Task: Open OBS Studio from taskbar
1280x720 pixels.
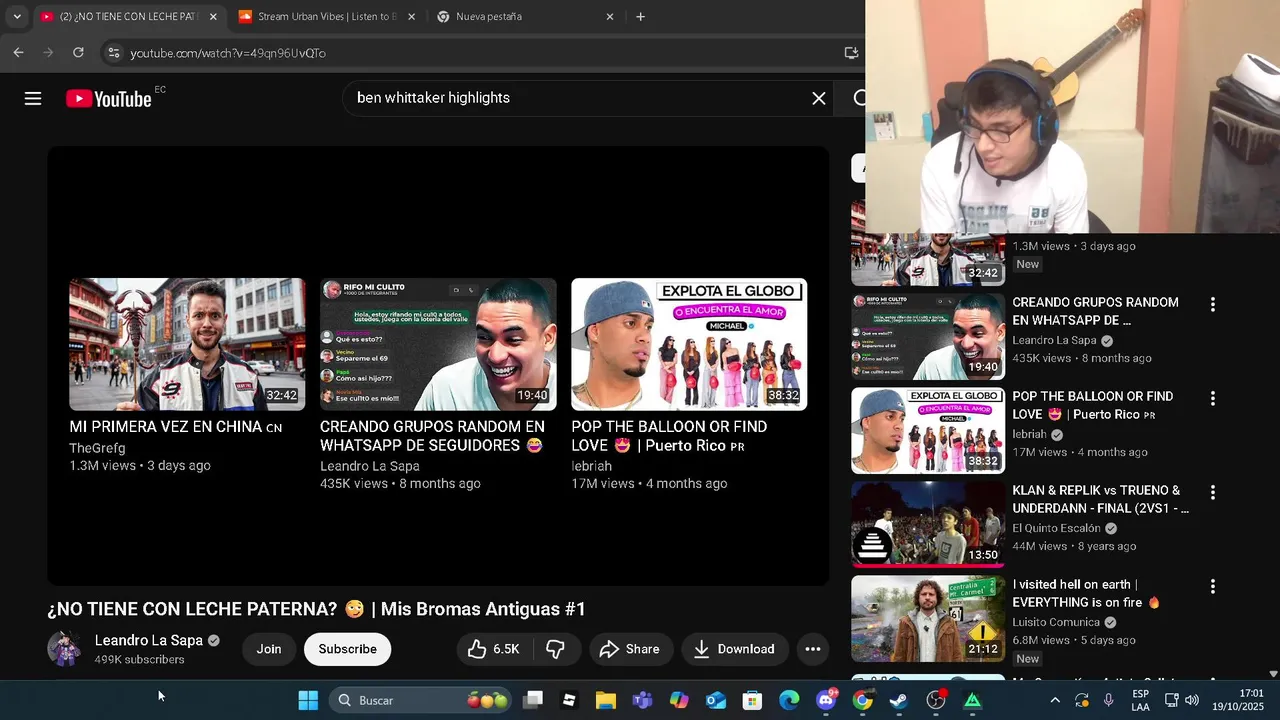Action: point(936,700)
